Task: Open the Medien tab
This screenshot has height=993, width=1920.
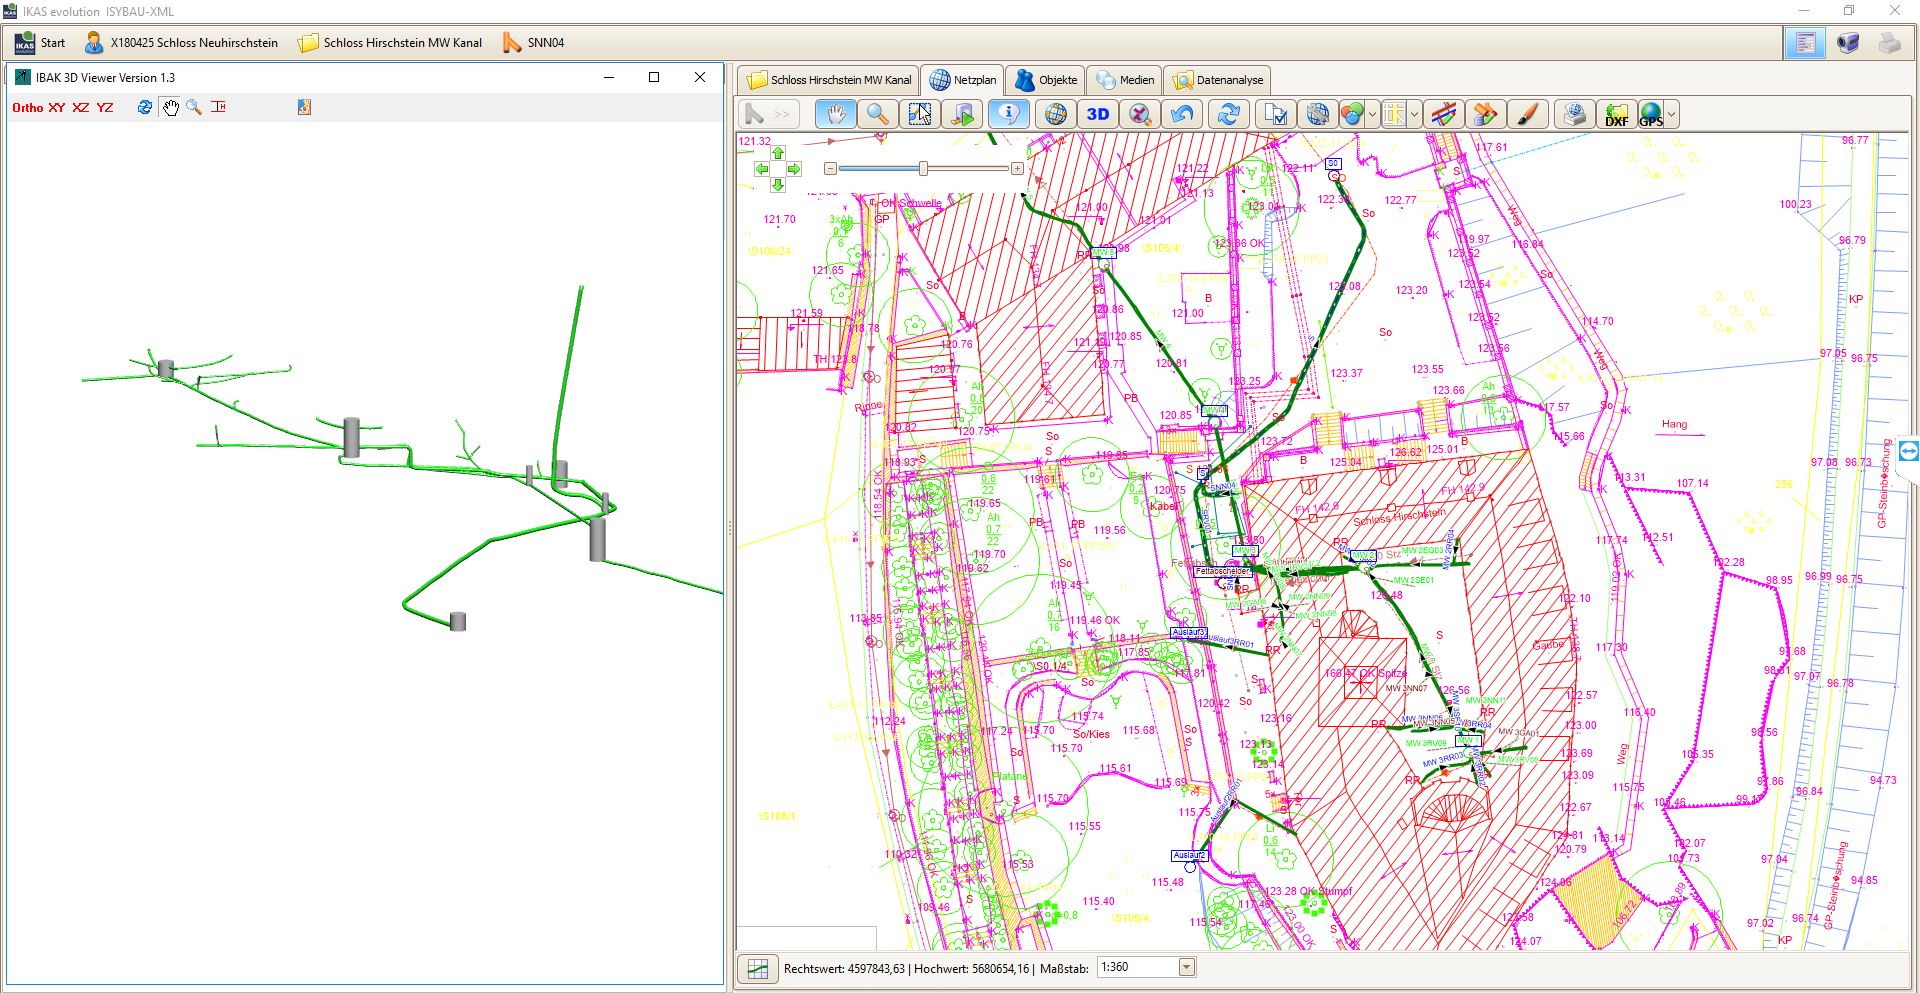Action: (x=1126, y=80)
